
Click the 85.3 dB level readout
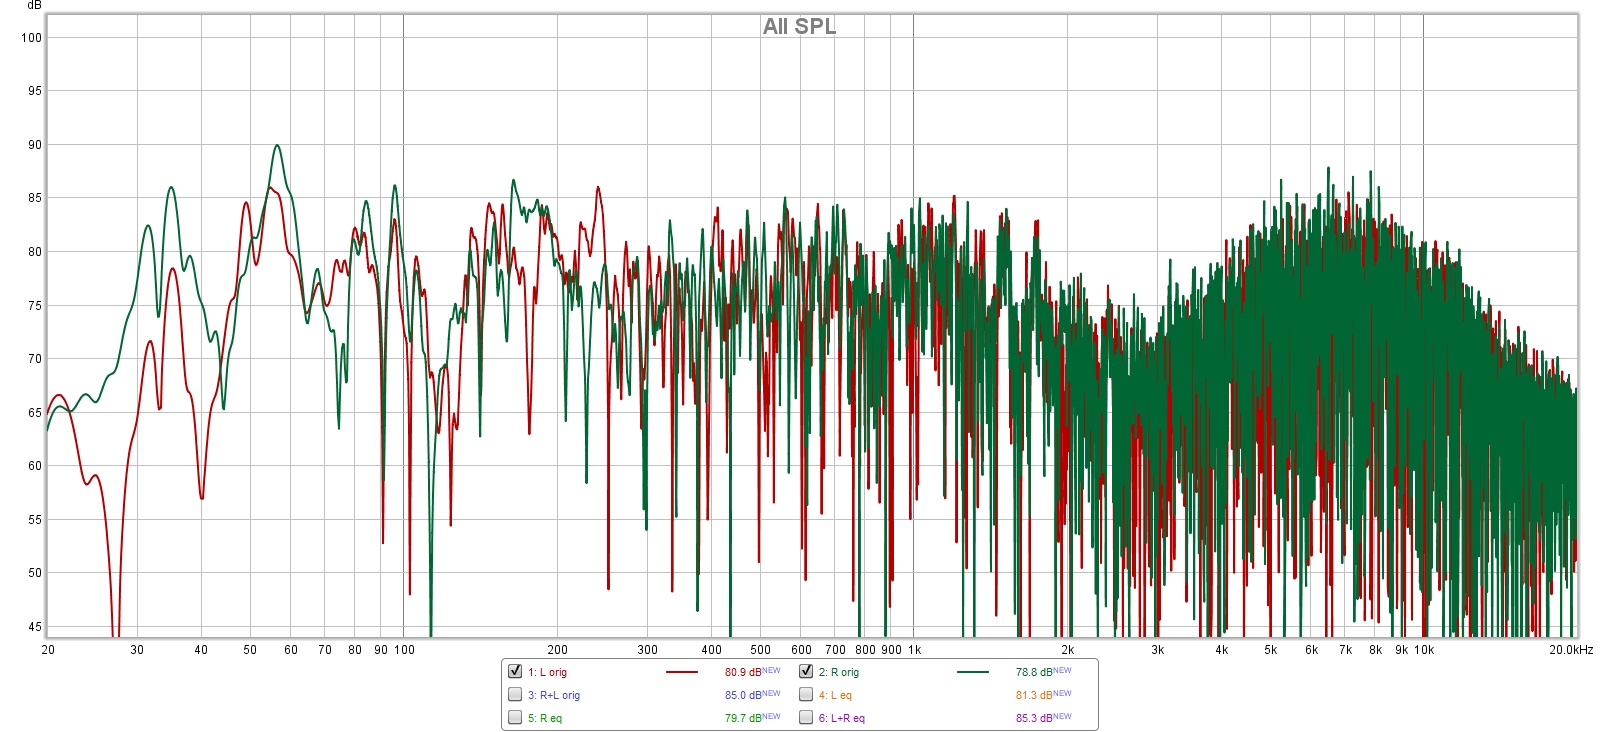point(1034,718)
